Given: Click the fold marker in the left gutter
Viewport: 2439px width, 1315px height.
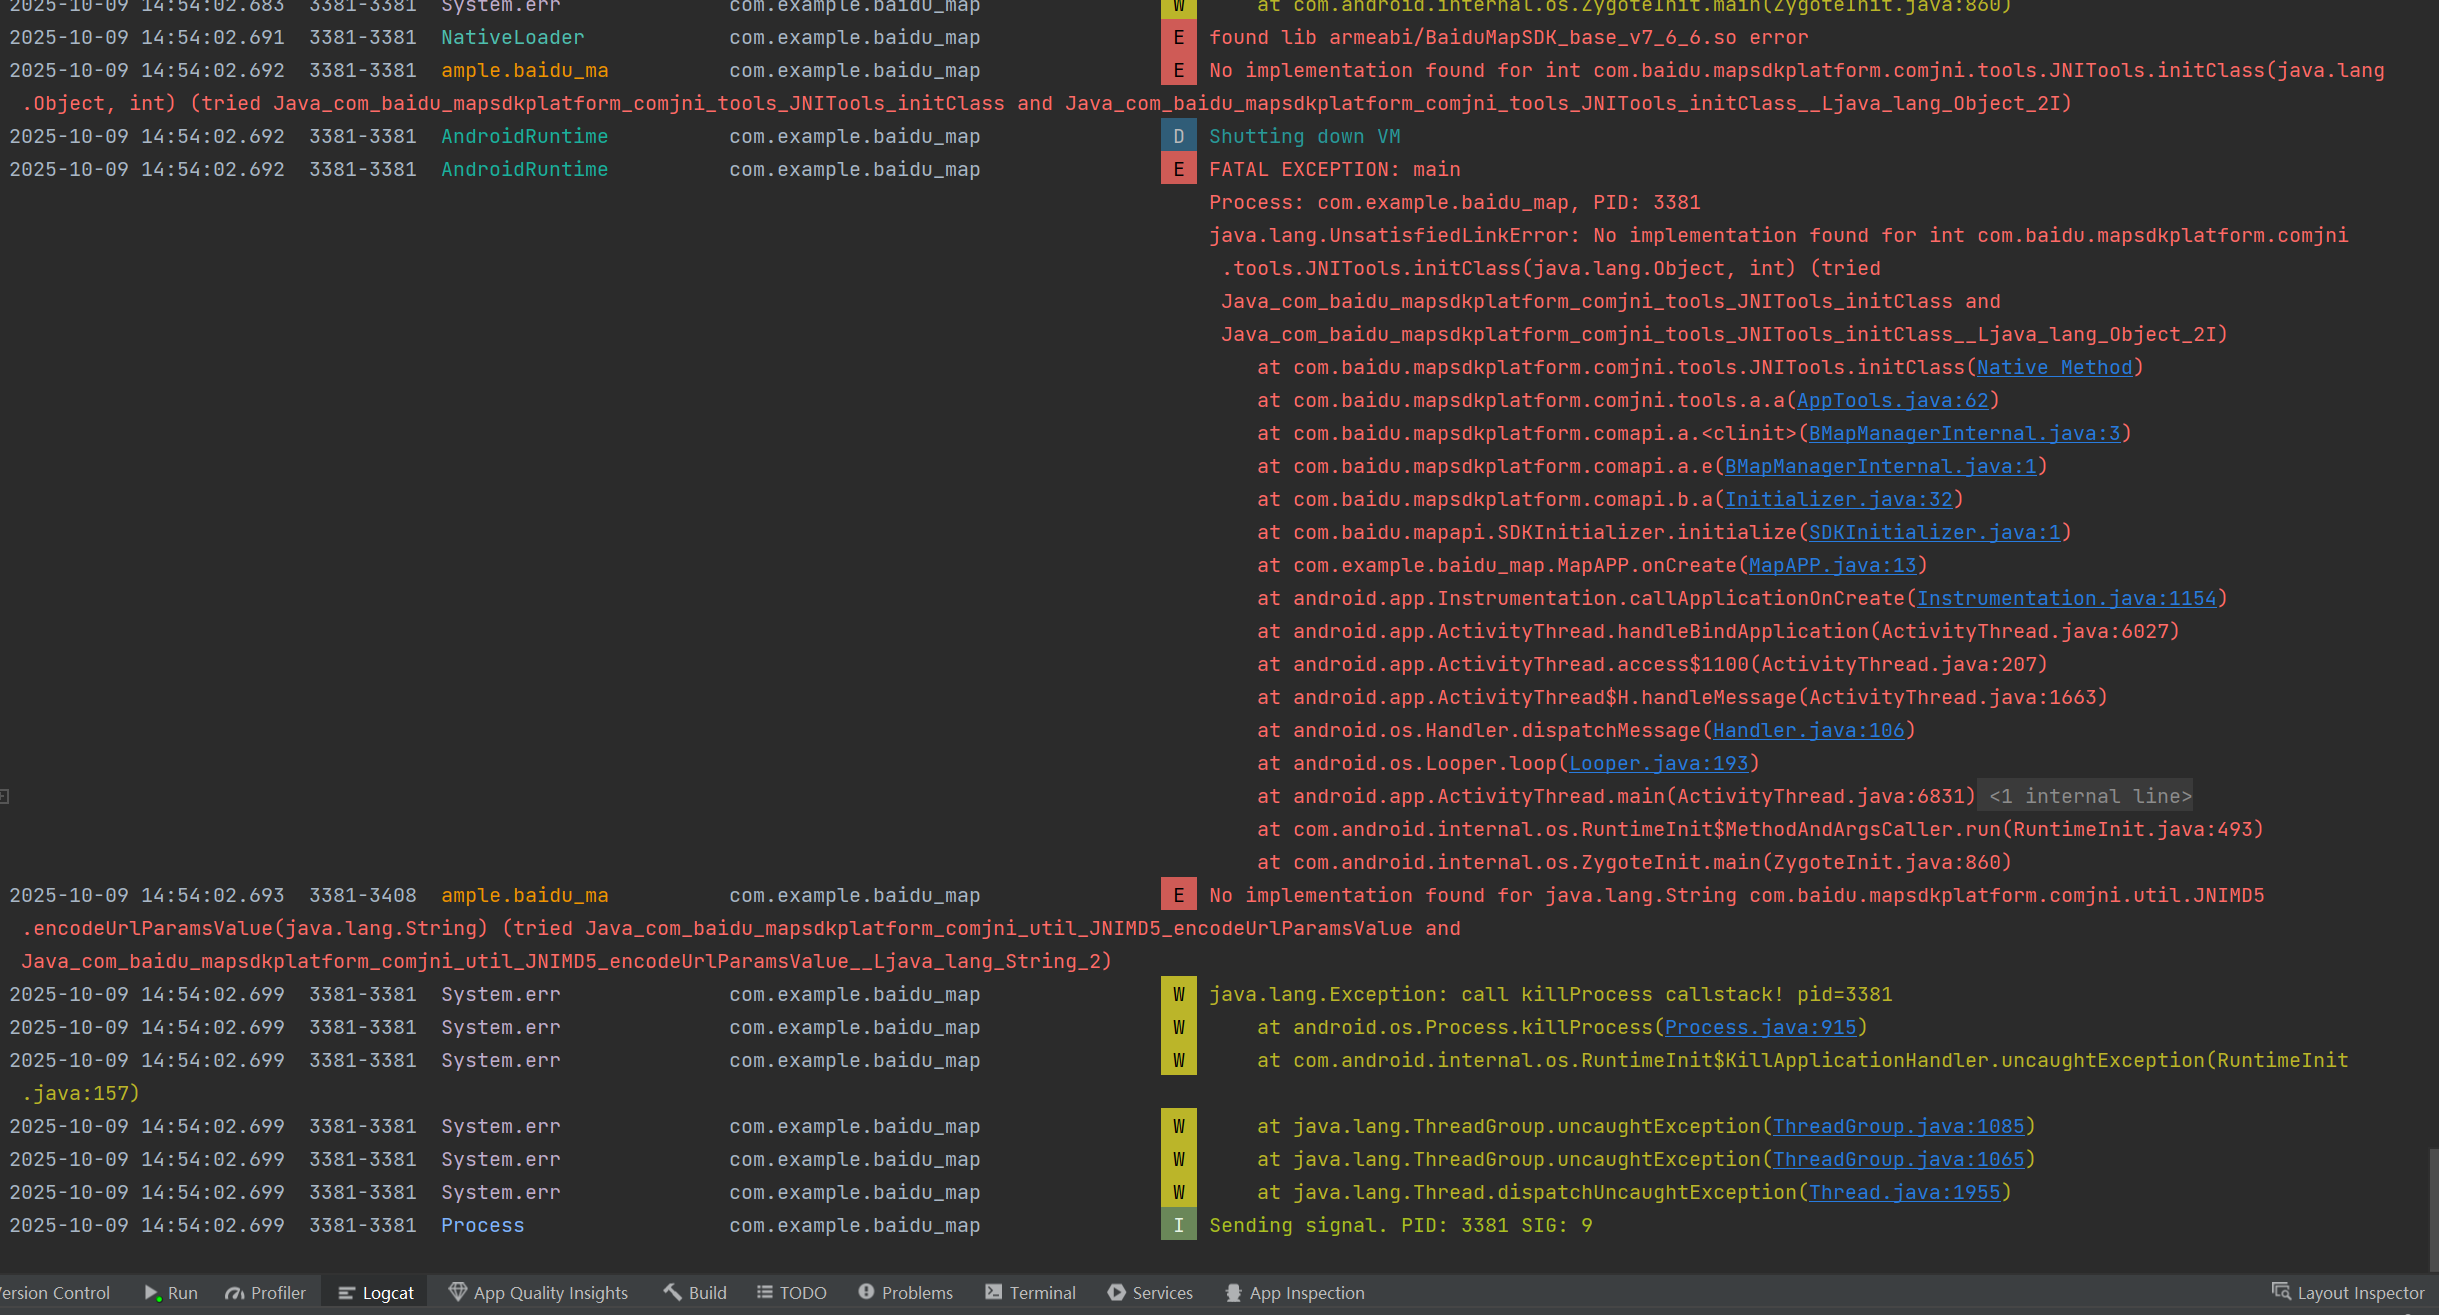Looking at the screenshot, I should click(5, 796).
